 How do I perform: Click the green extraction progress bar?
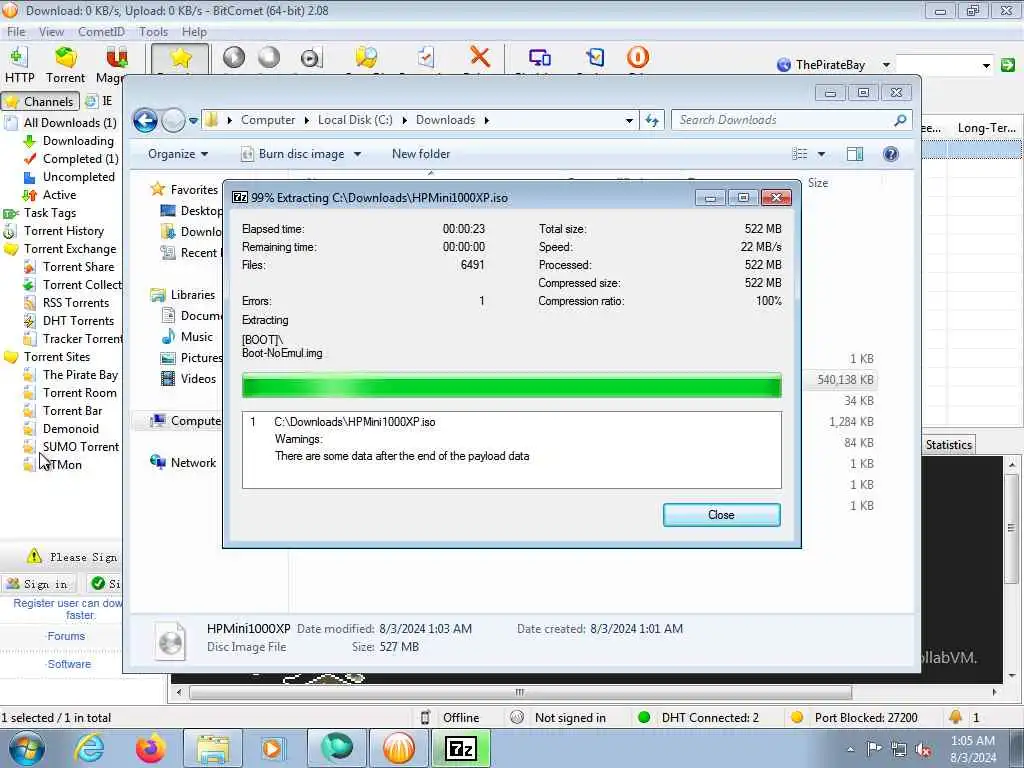pyautogui.click(x=511, y=385)
